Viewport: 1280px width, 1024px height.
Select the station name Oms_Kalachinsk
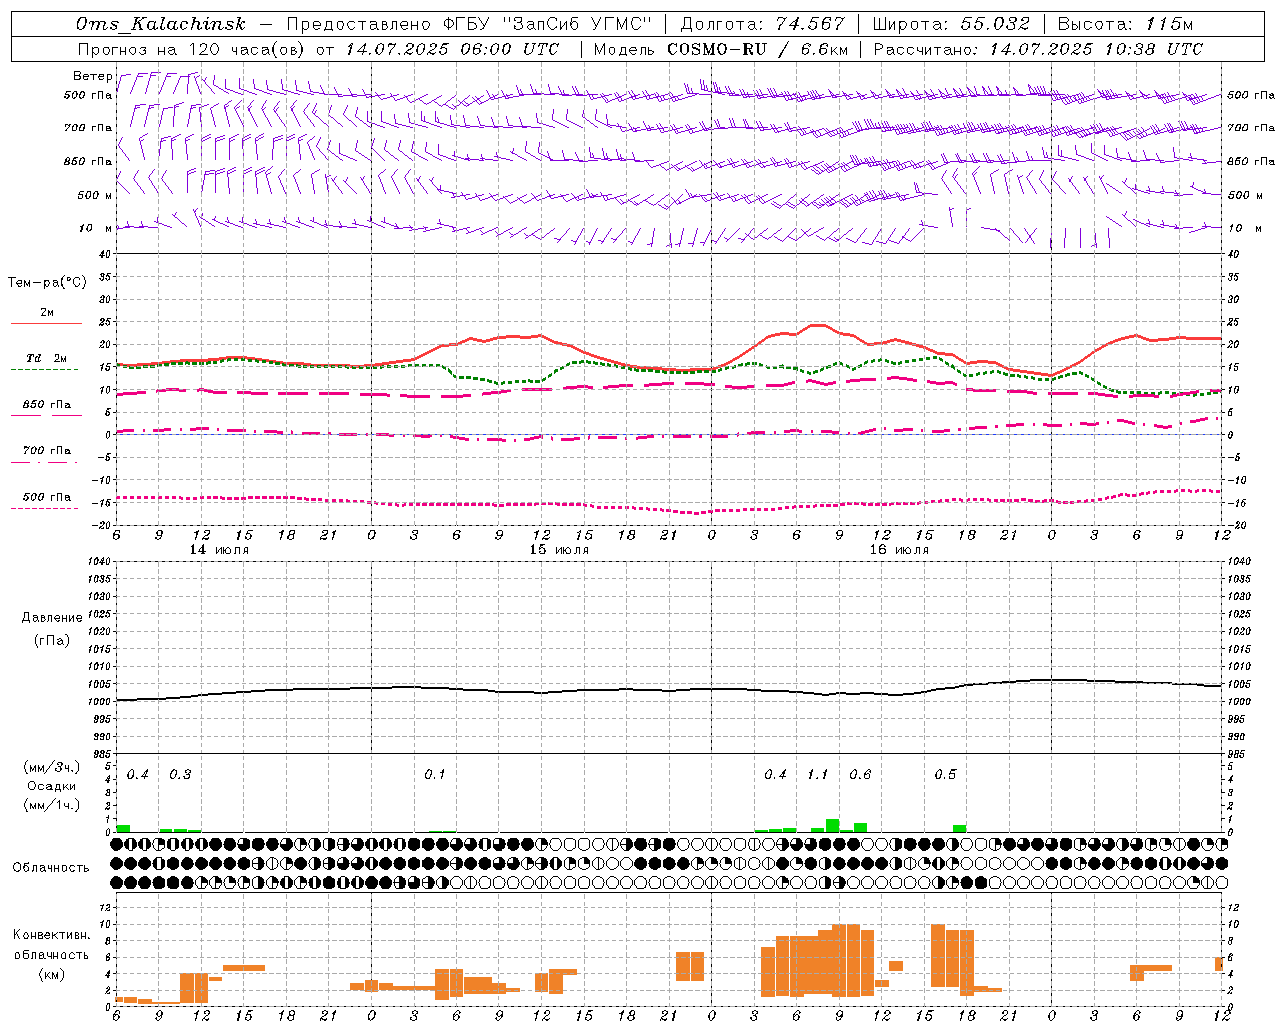coord(161,25)
